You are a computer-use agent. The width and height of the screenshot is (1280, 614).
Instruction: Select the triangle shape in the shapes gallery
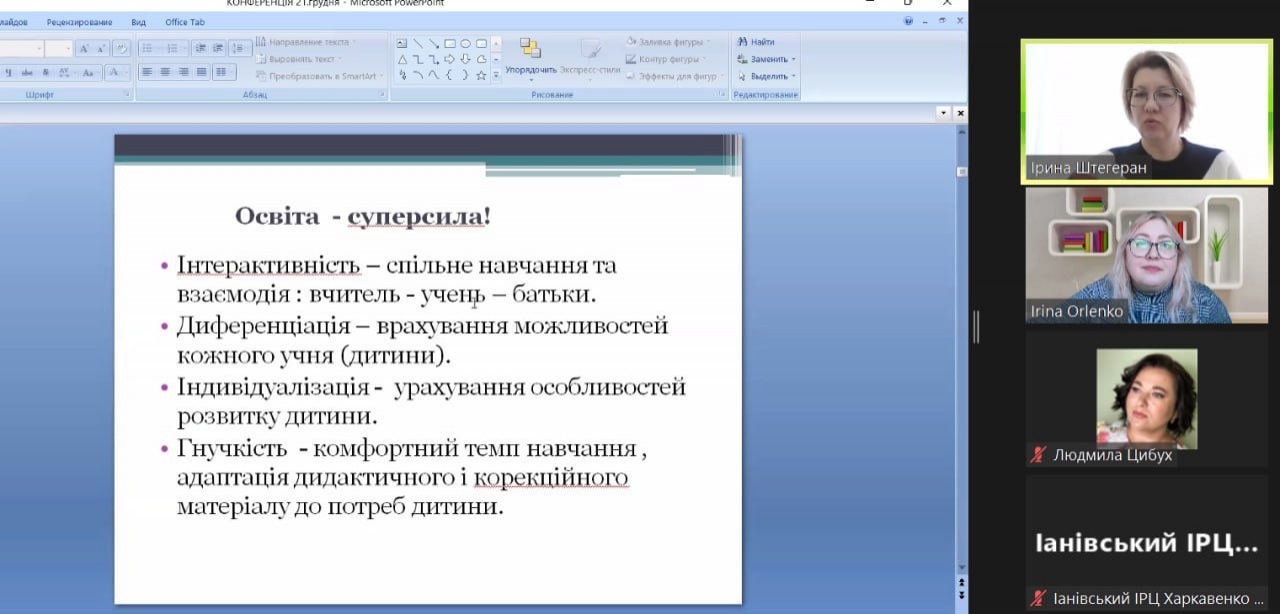pyautogui.click(x=402, y=59)
